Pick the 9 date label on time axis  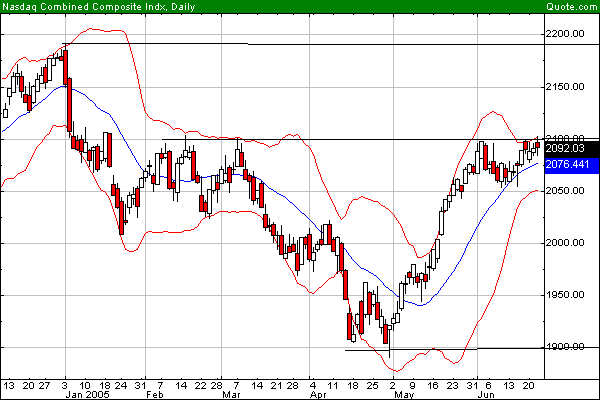(412, 385)
